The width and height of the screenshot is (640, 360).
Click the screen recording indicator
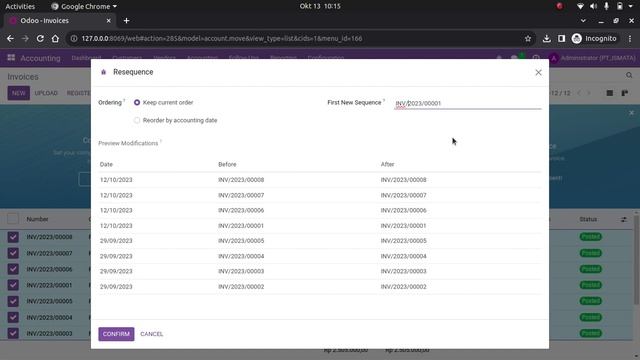[559, 6]
